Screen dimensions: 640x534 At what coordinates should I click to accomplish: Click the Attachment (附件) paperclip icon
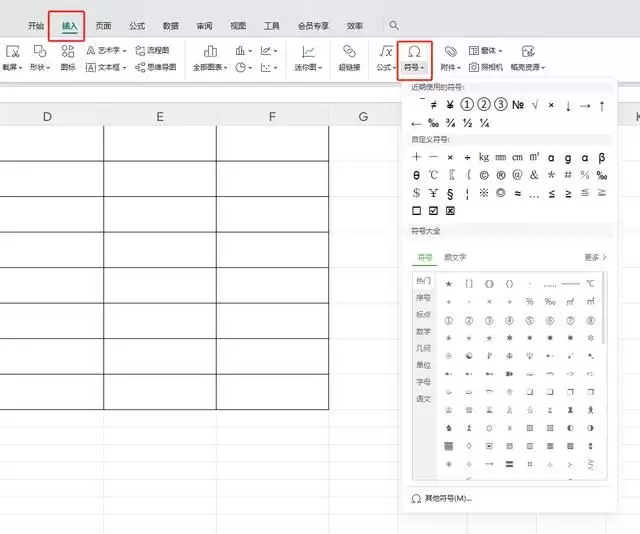(x=451, y=51)
